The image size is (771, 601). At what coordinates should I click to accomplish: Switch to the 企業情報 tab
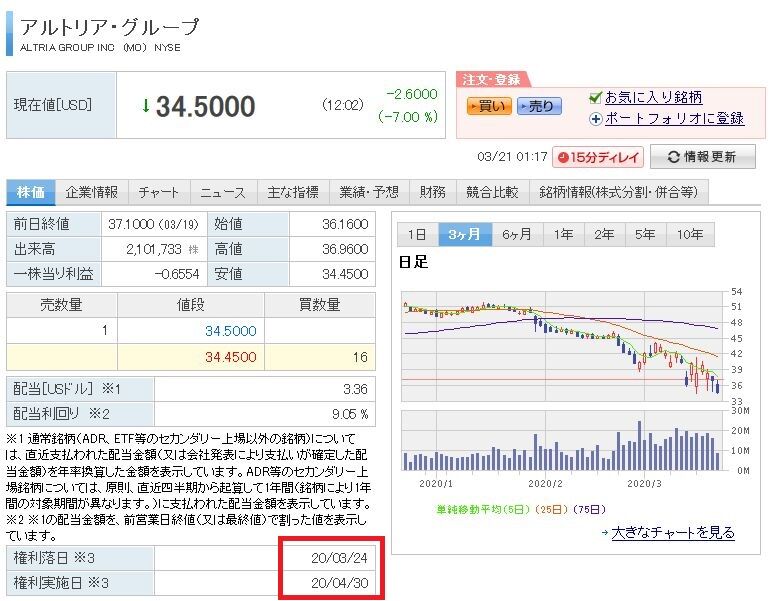[91, 192]
